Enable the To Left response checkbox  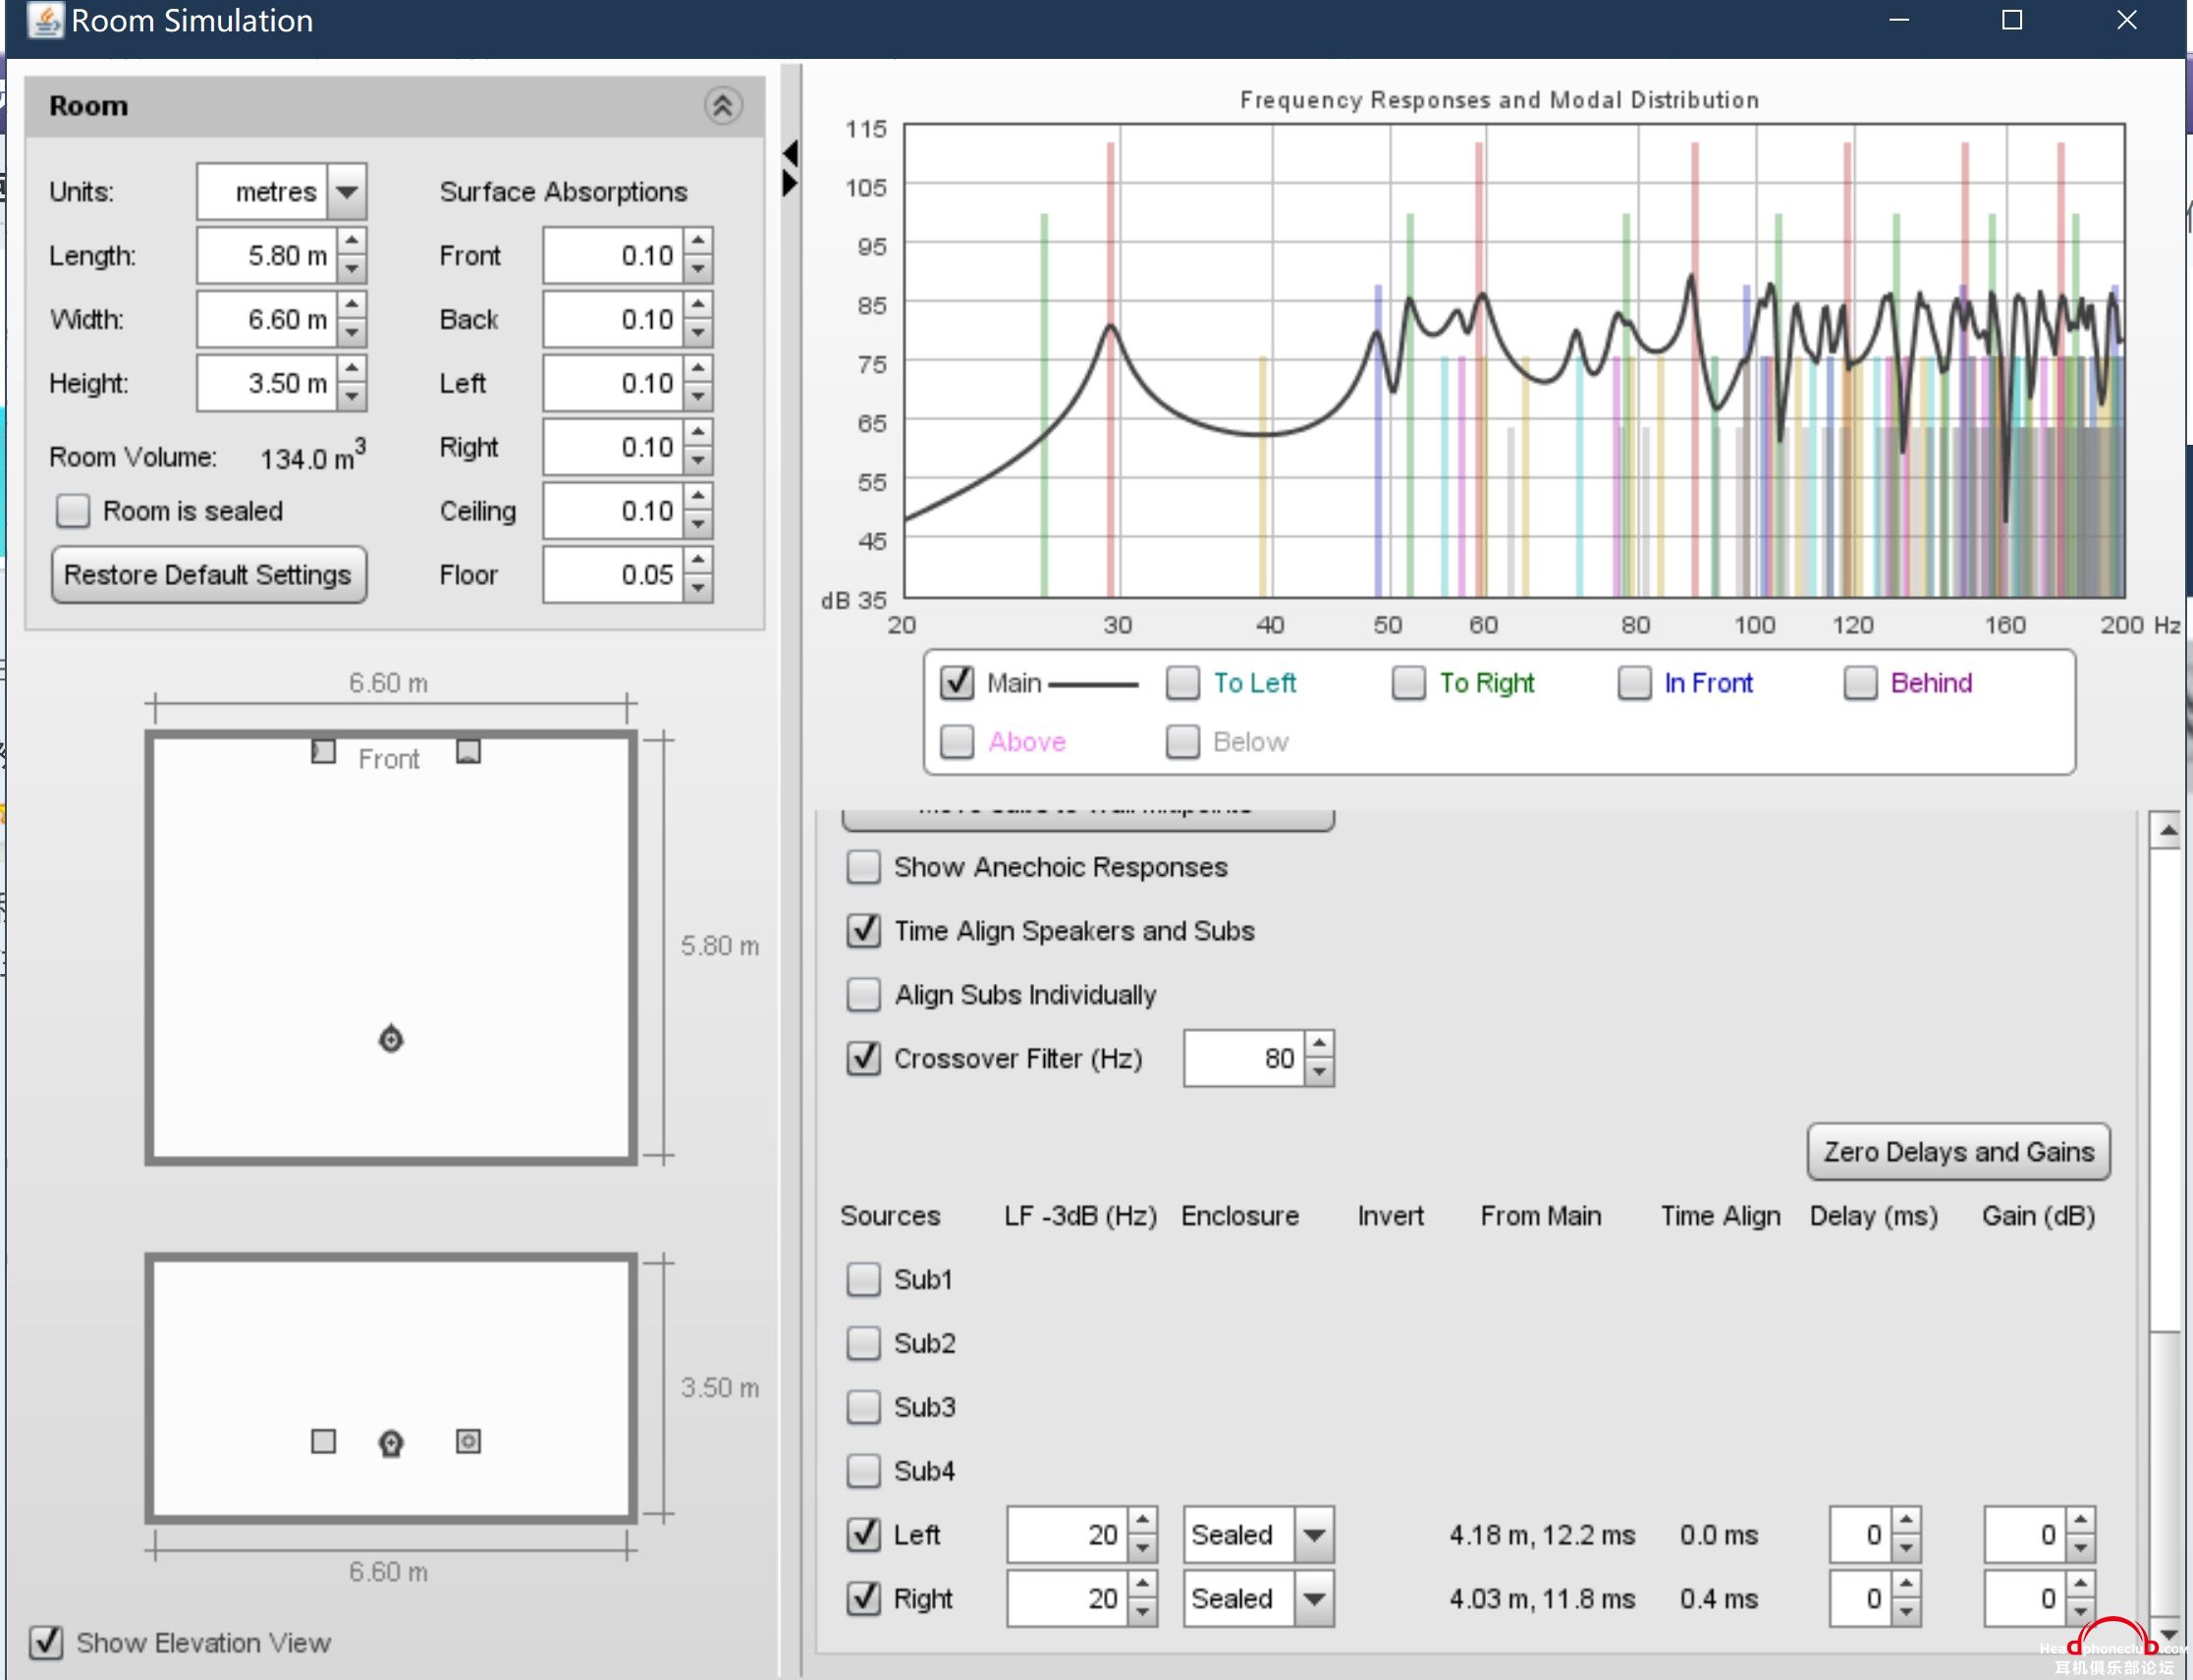pos(1183,683)
